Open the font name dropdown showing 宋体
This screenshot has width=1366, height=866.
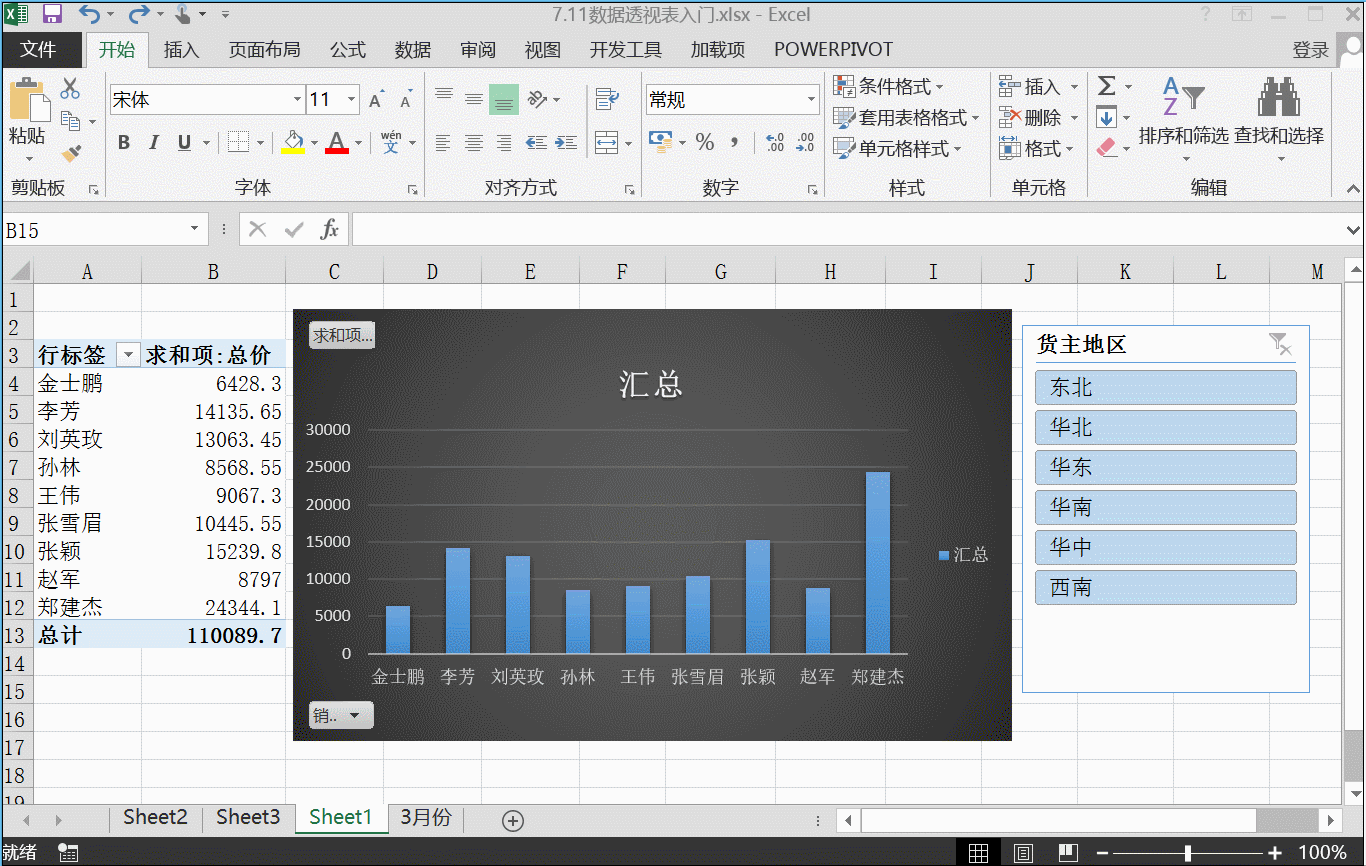(295, 99)
